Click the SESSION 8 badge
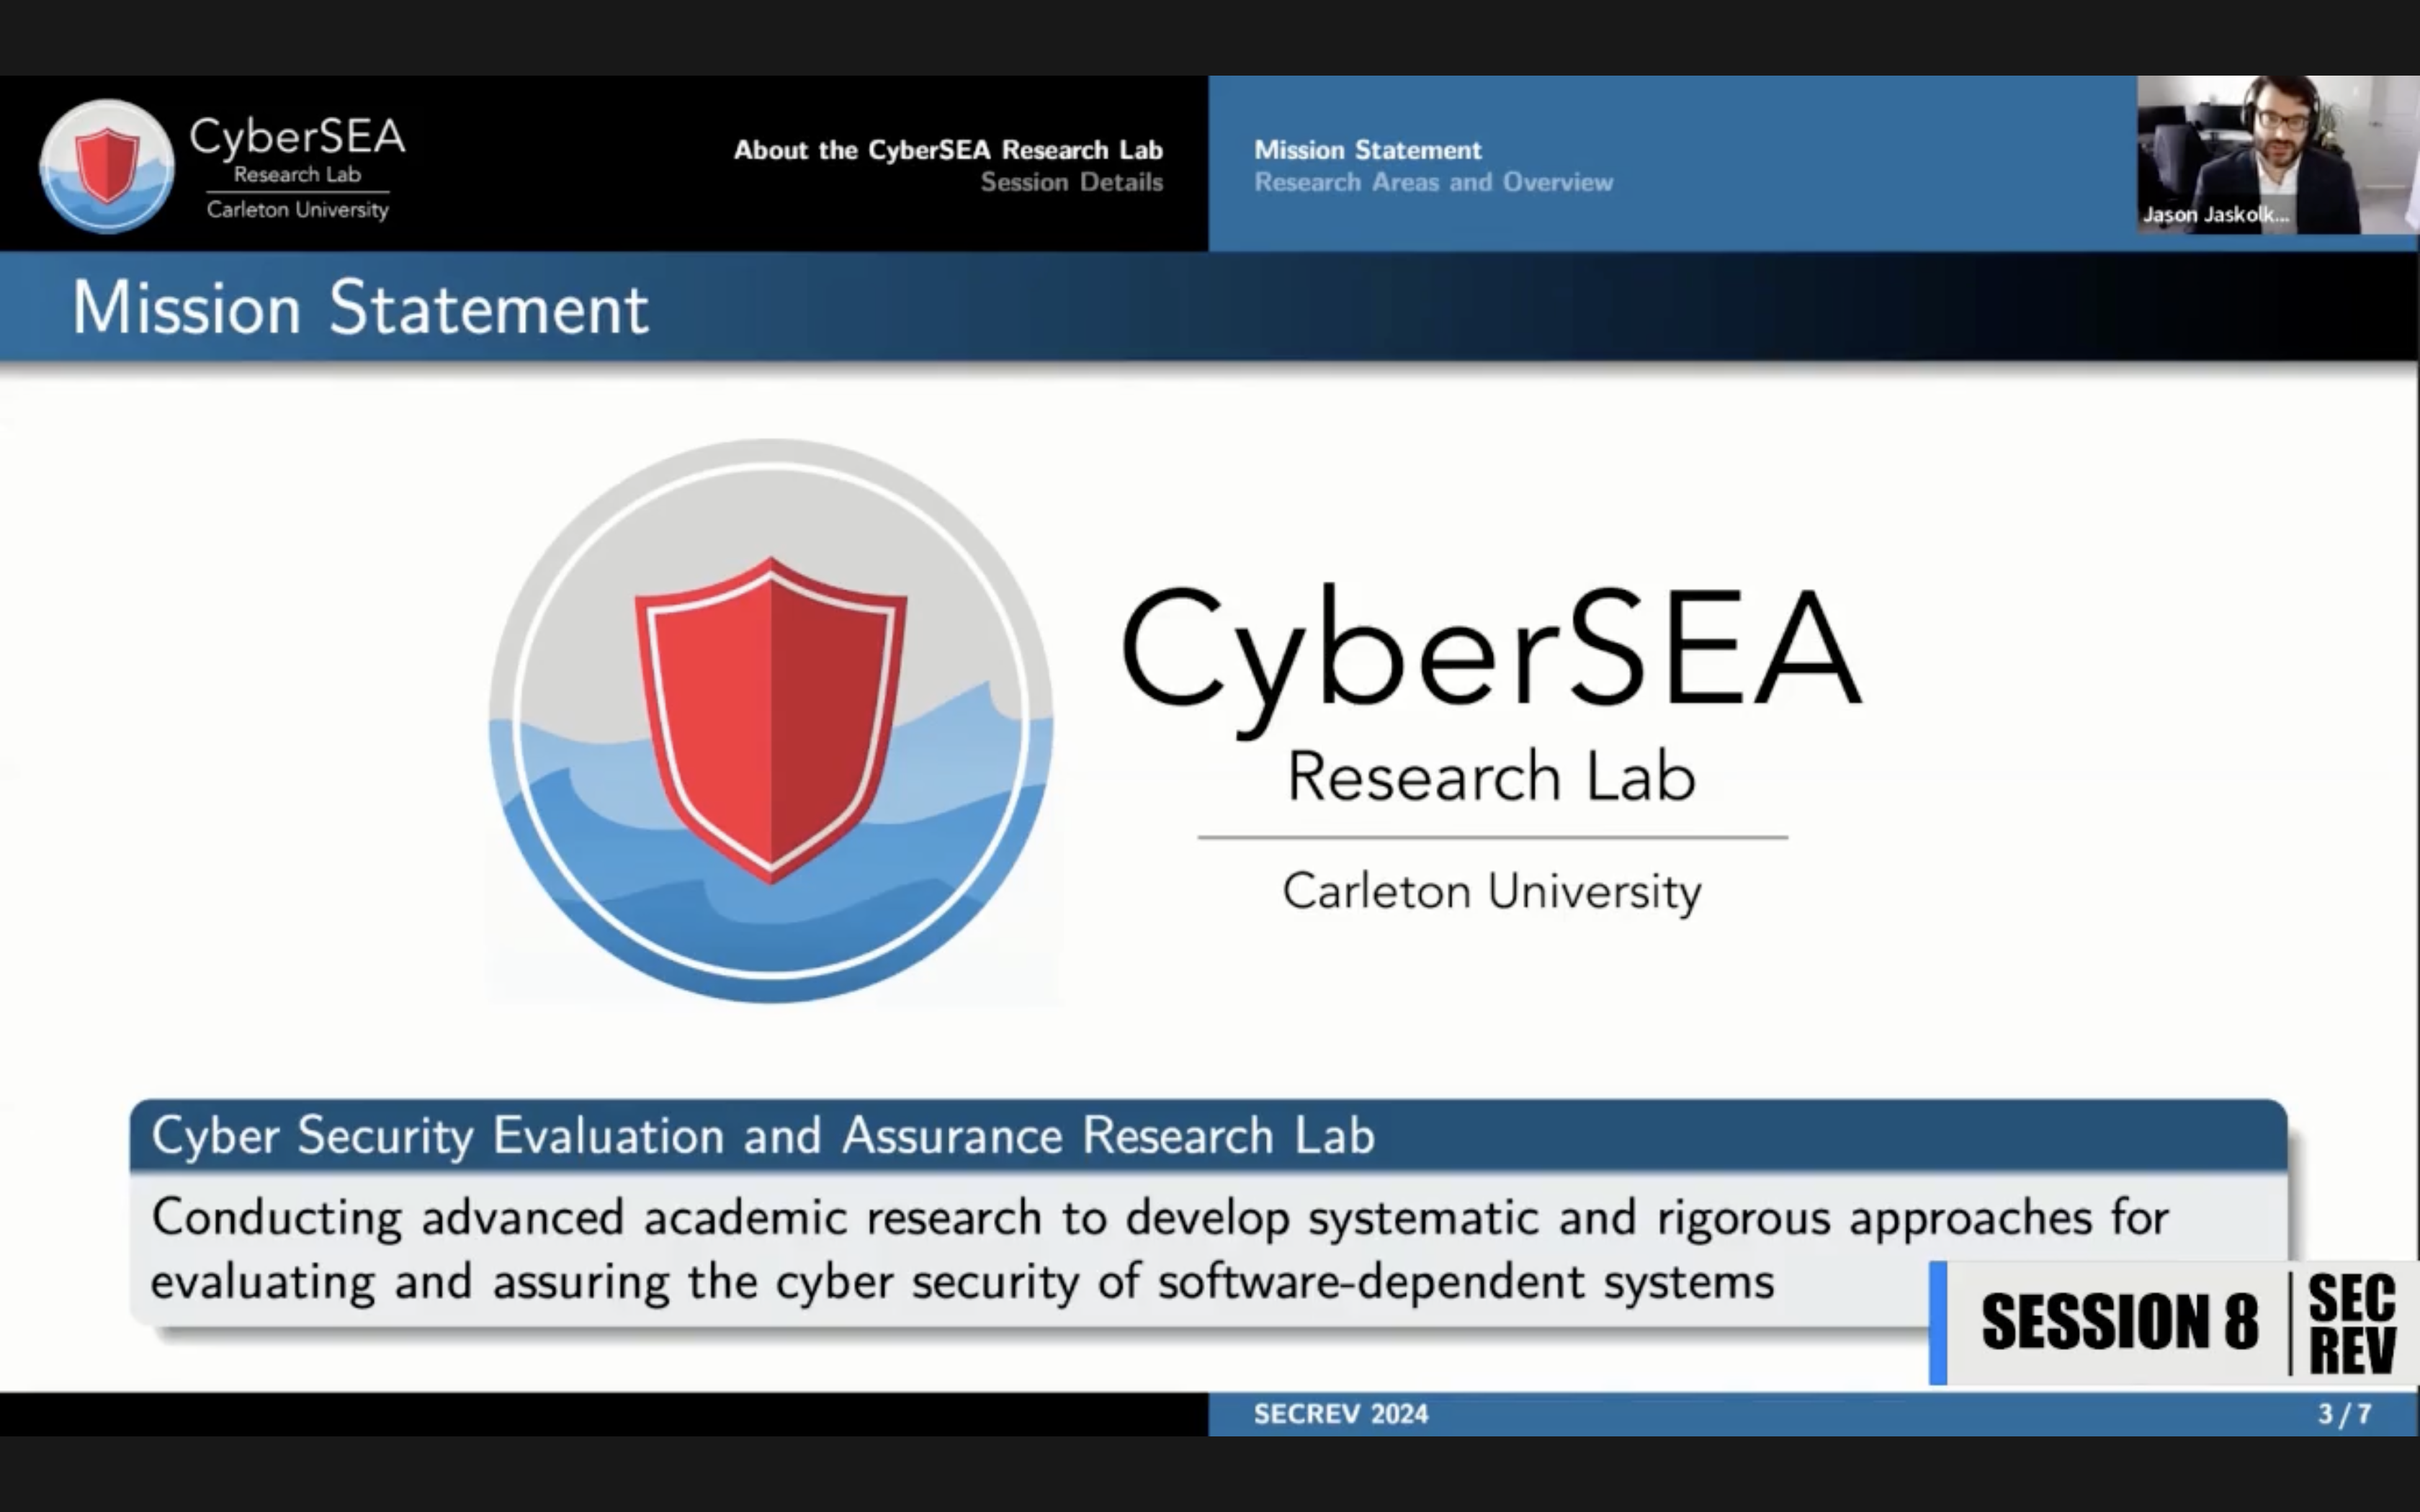2420x1512 pixels. coord(2118,1322)
